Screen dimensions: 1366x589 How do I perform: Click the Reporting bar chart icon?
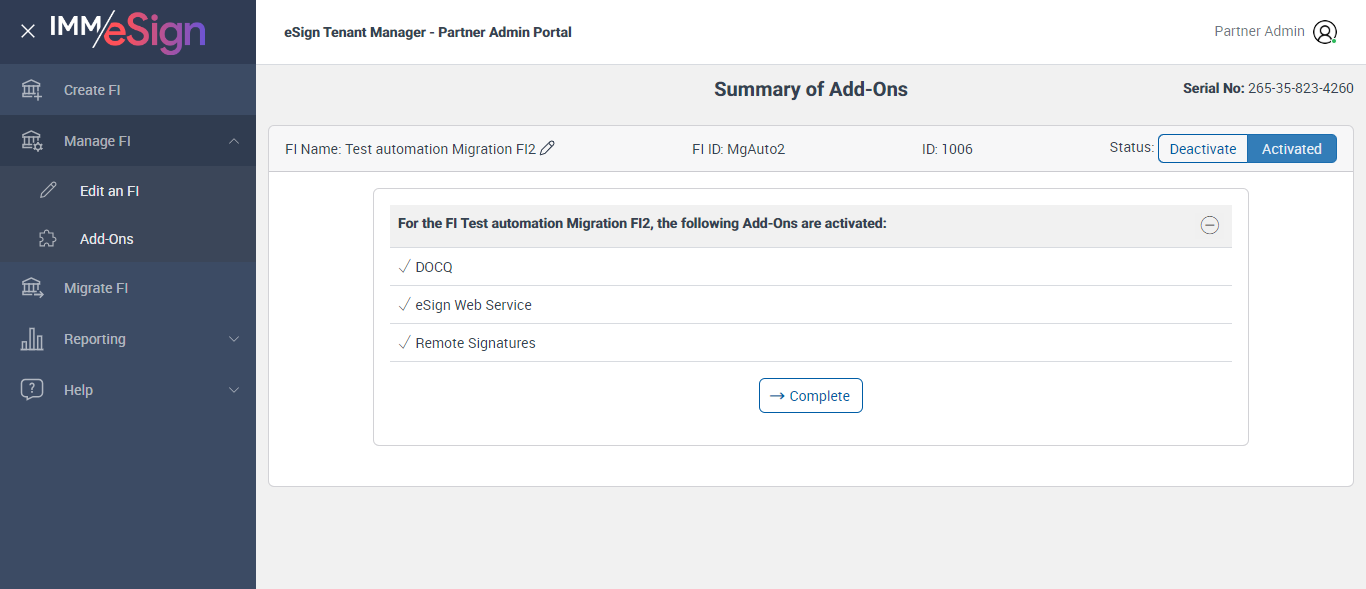(32, 339)
